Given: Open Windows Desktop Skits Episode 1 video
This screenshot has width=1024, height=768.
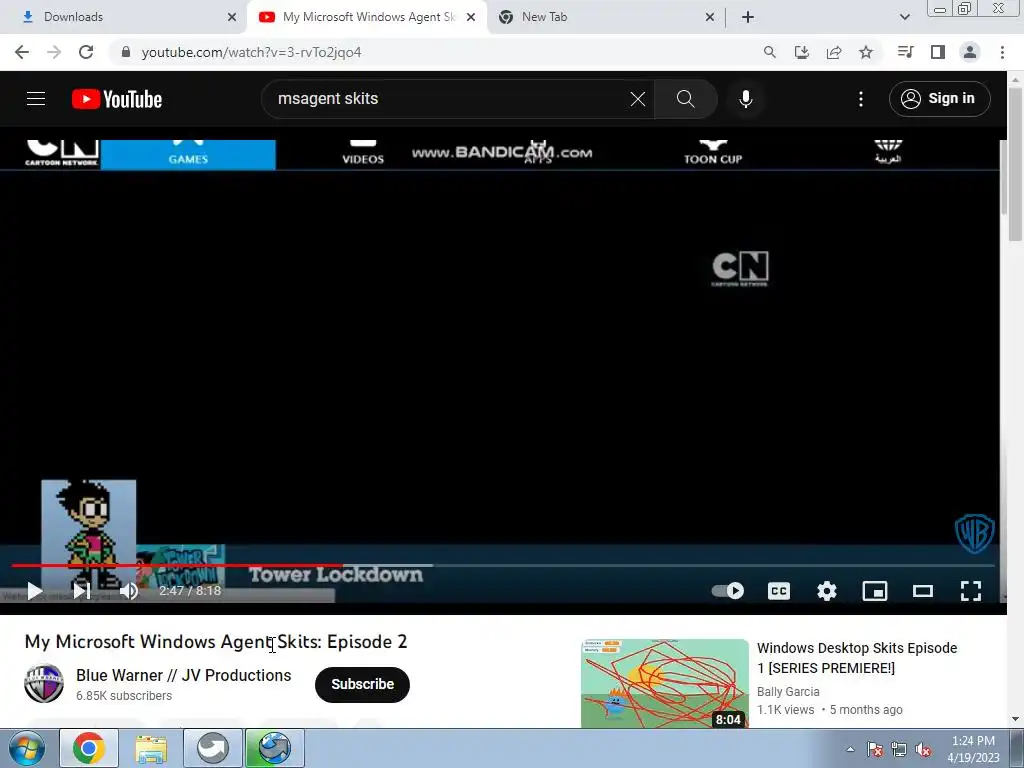Looking at the screenshot, I should click(857, 658).
